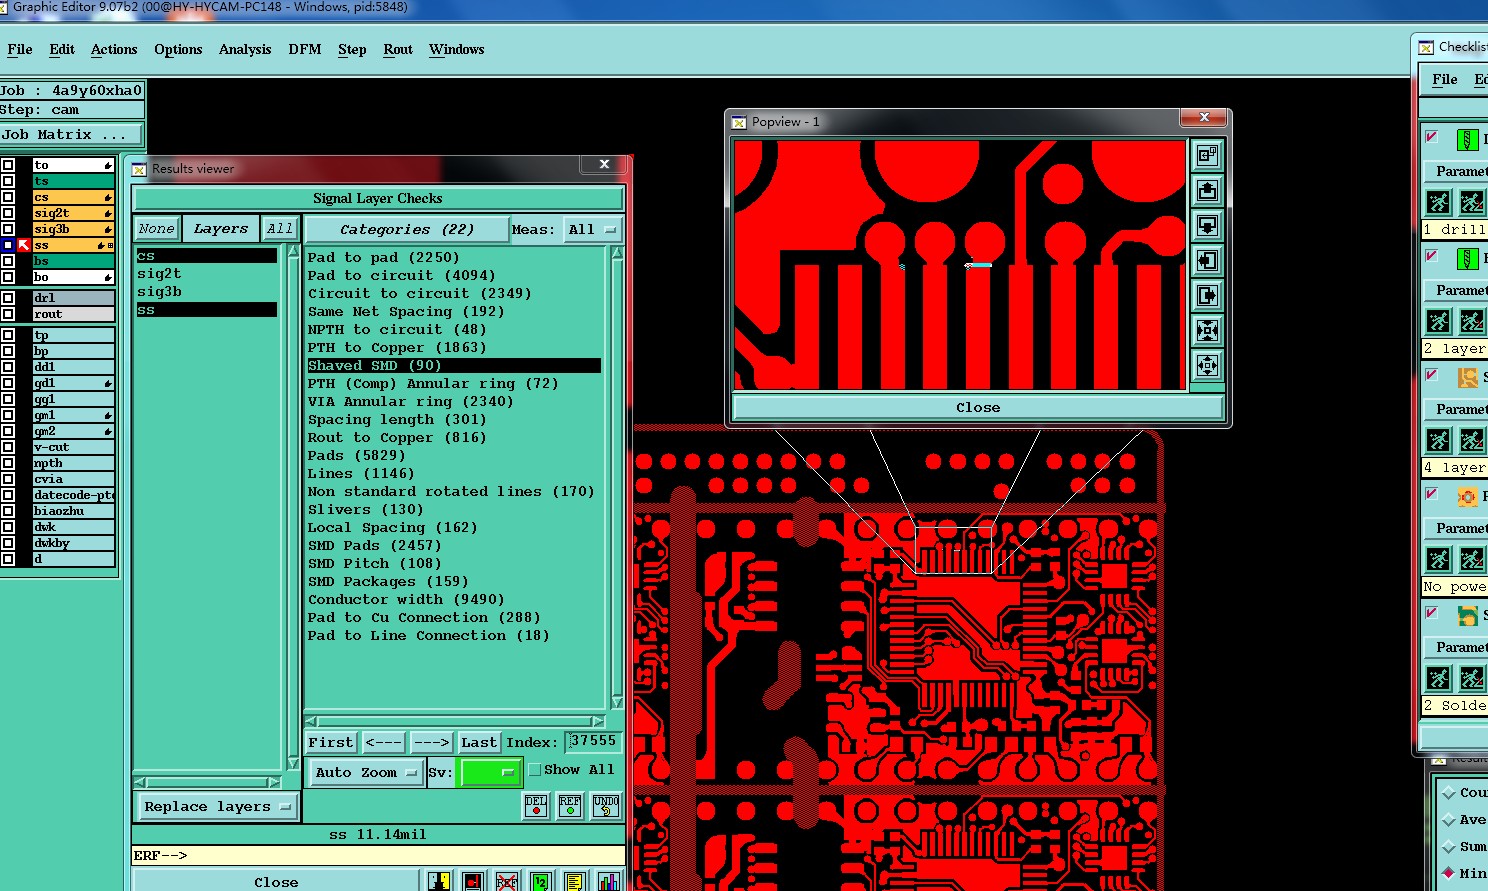Viewport: 1488px width, 891px height.
Task: Open the DFM menu
Action: pyautogui.click(x=305, y=49)
